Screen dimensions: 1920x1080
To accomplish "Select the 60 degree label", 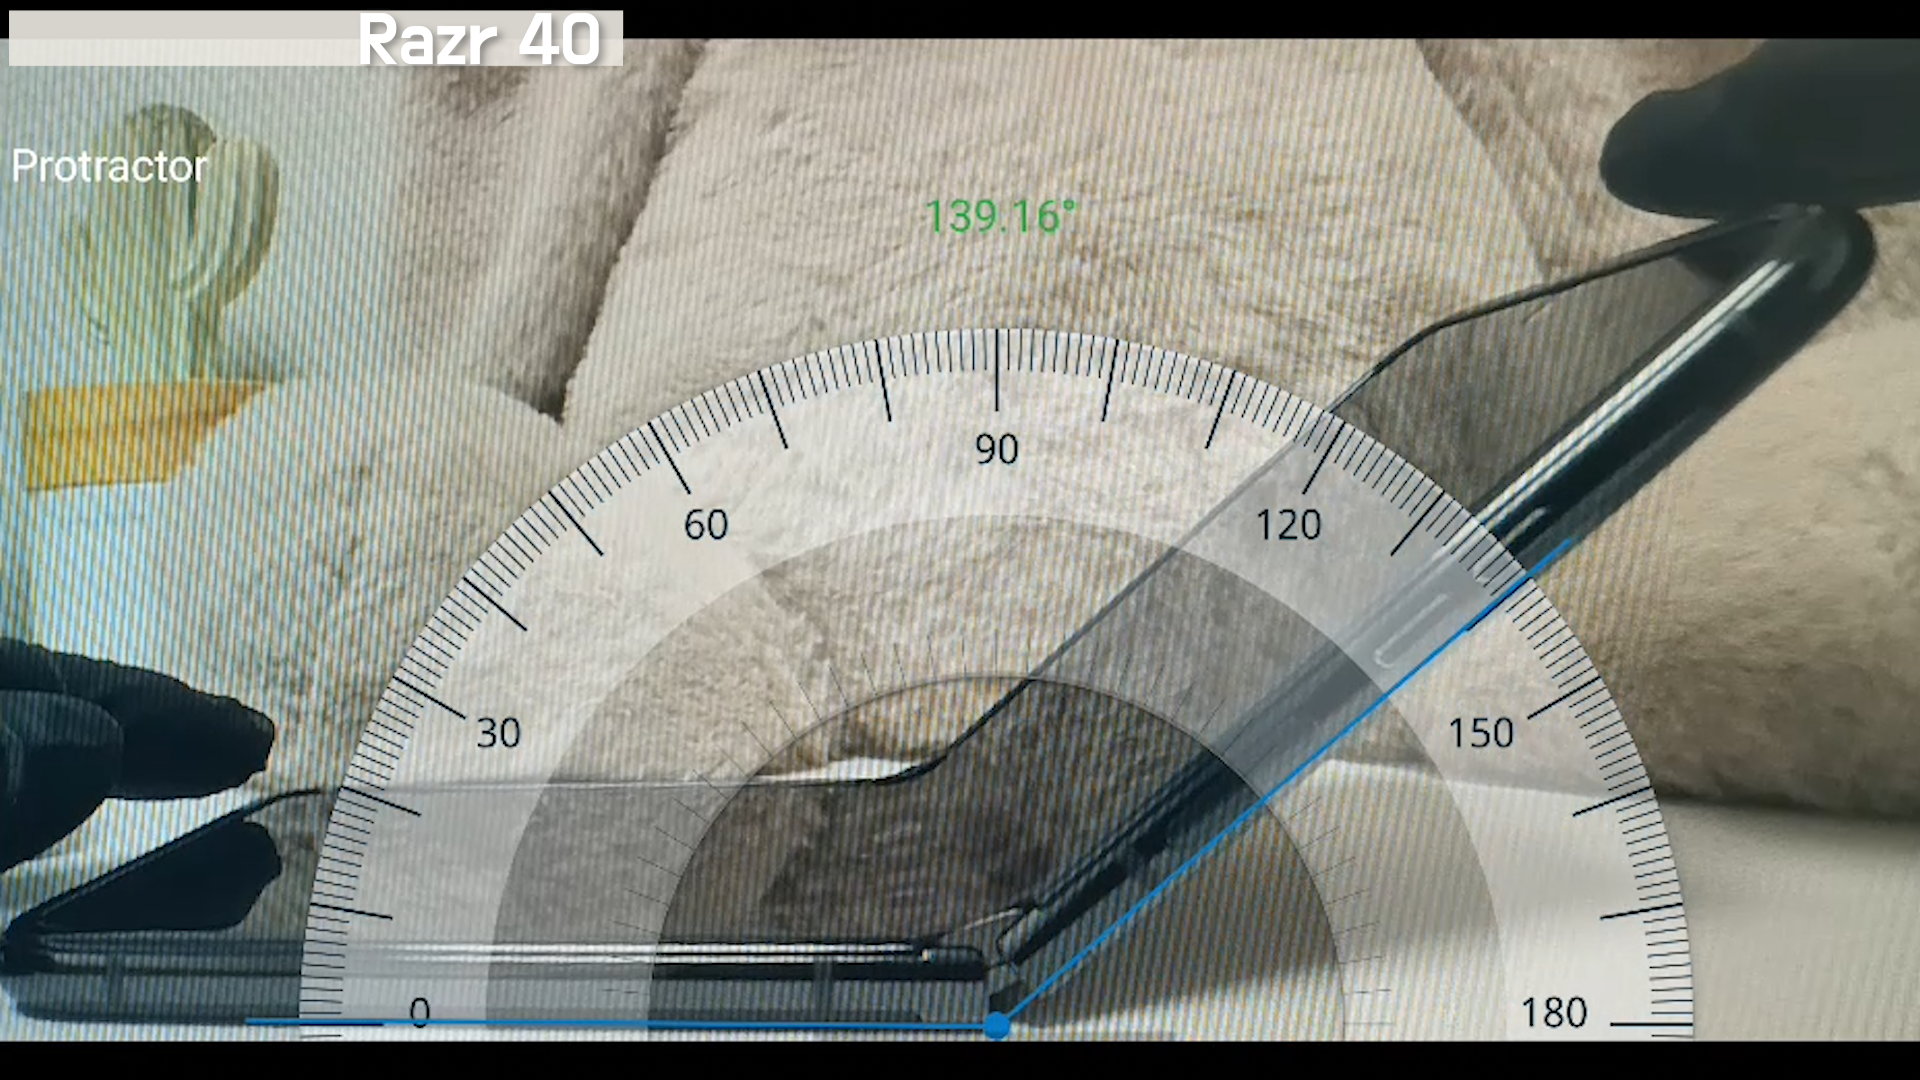I will click(x=705, y=525).
